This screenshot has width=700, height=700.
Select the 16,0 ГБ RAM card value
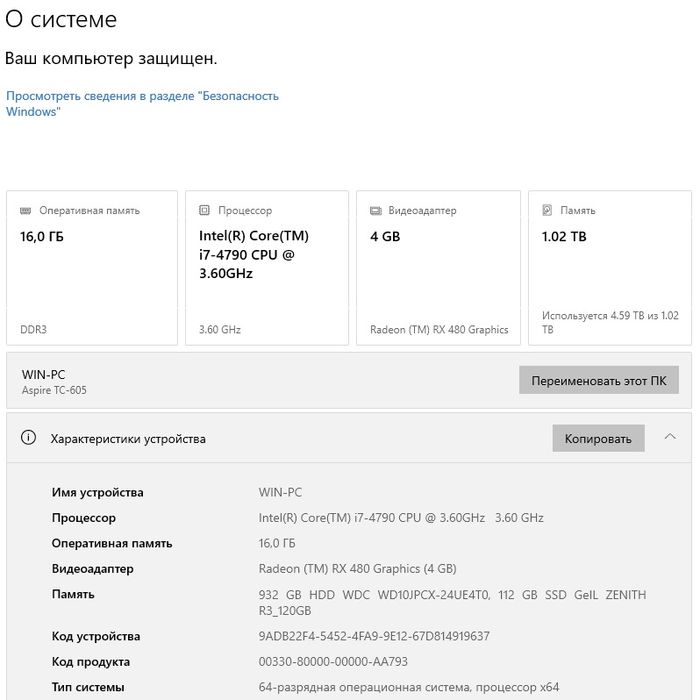click(42, 236)
